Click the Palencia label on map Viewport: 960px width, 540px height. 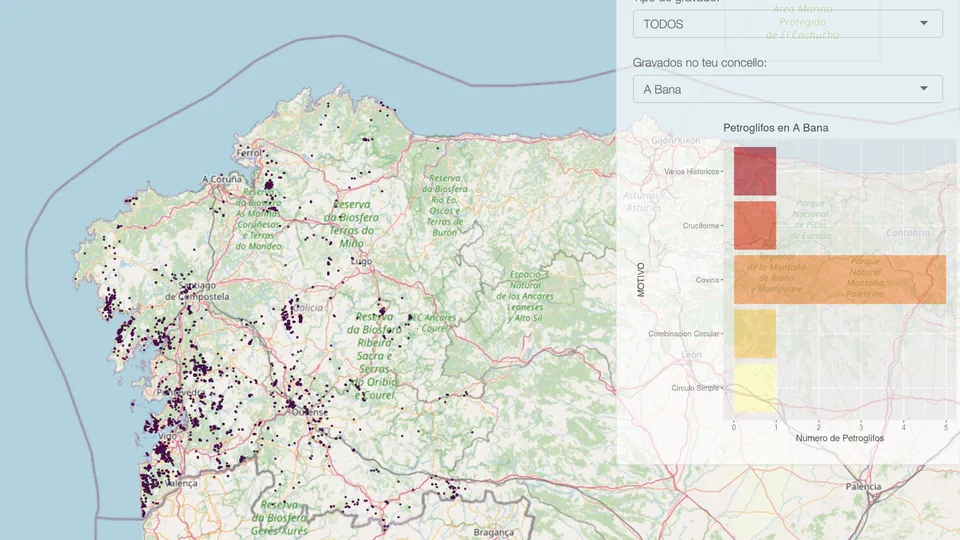coord(863,487)
